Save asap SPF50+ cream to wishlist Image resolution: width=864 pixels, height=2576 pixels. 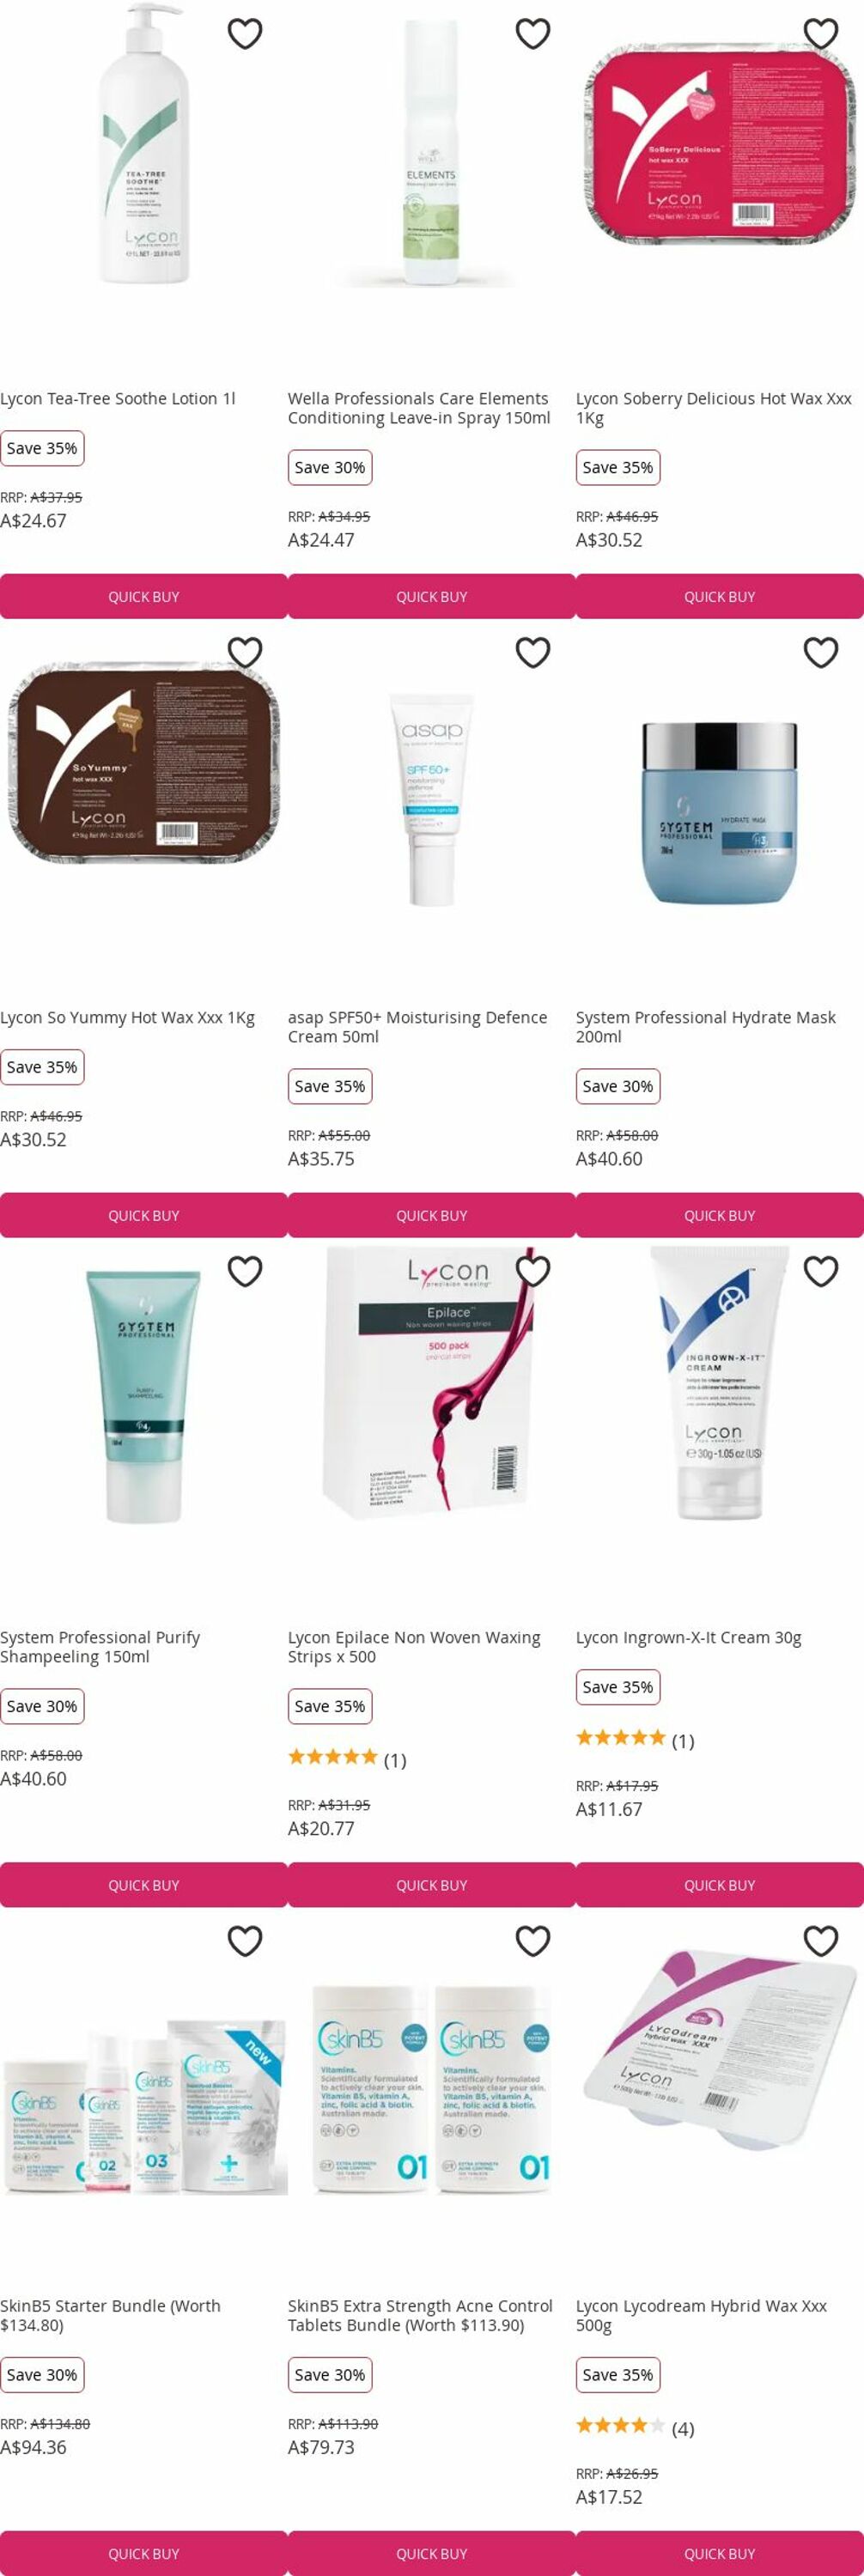pyautogui.click(x=533, y=652)
